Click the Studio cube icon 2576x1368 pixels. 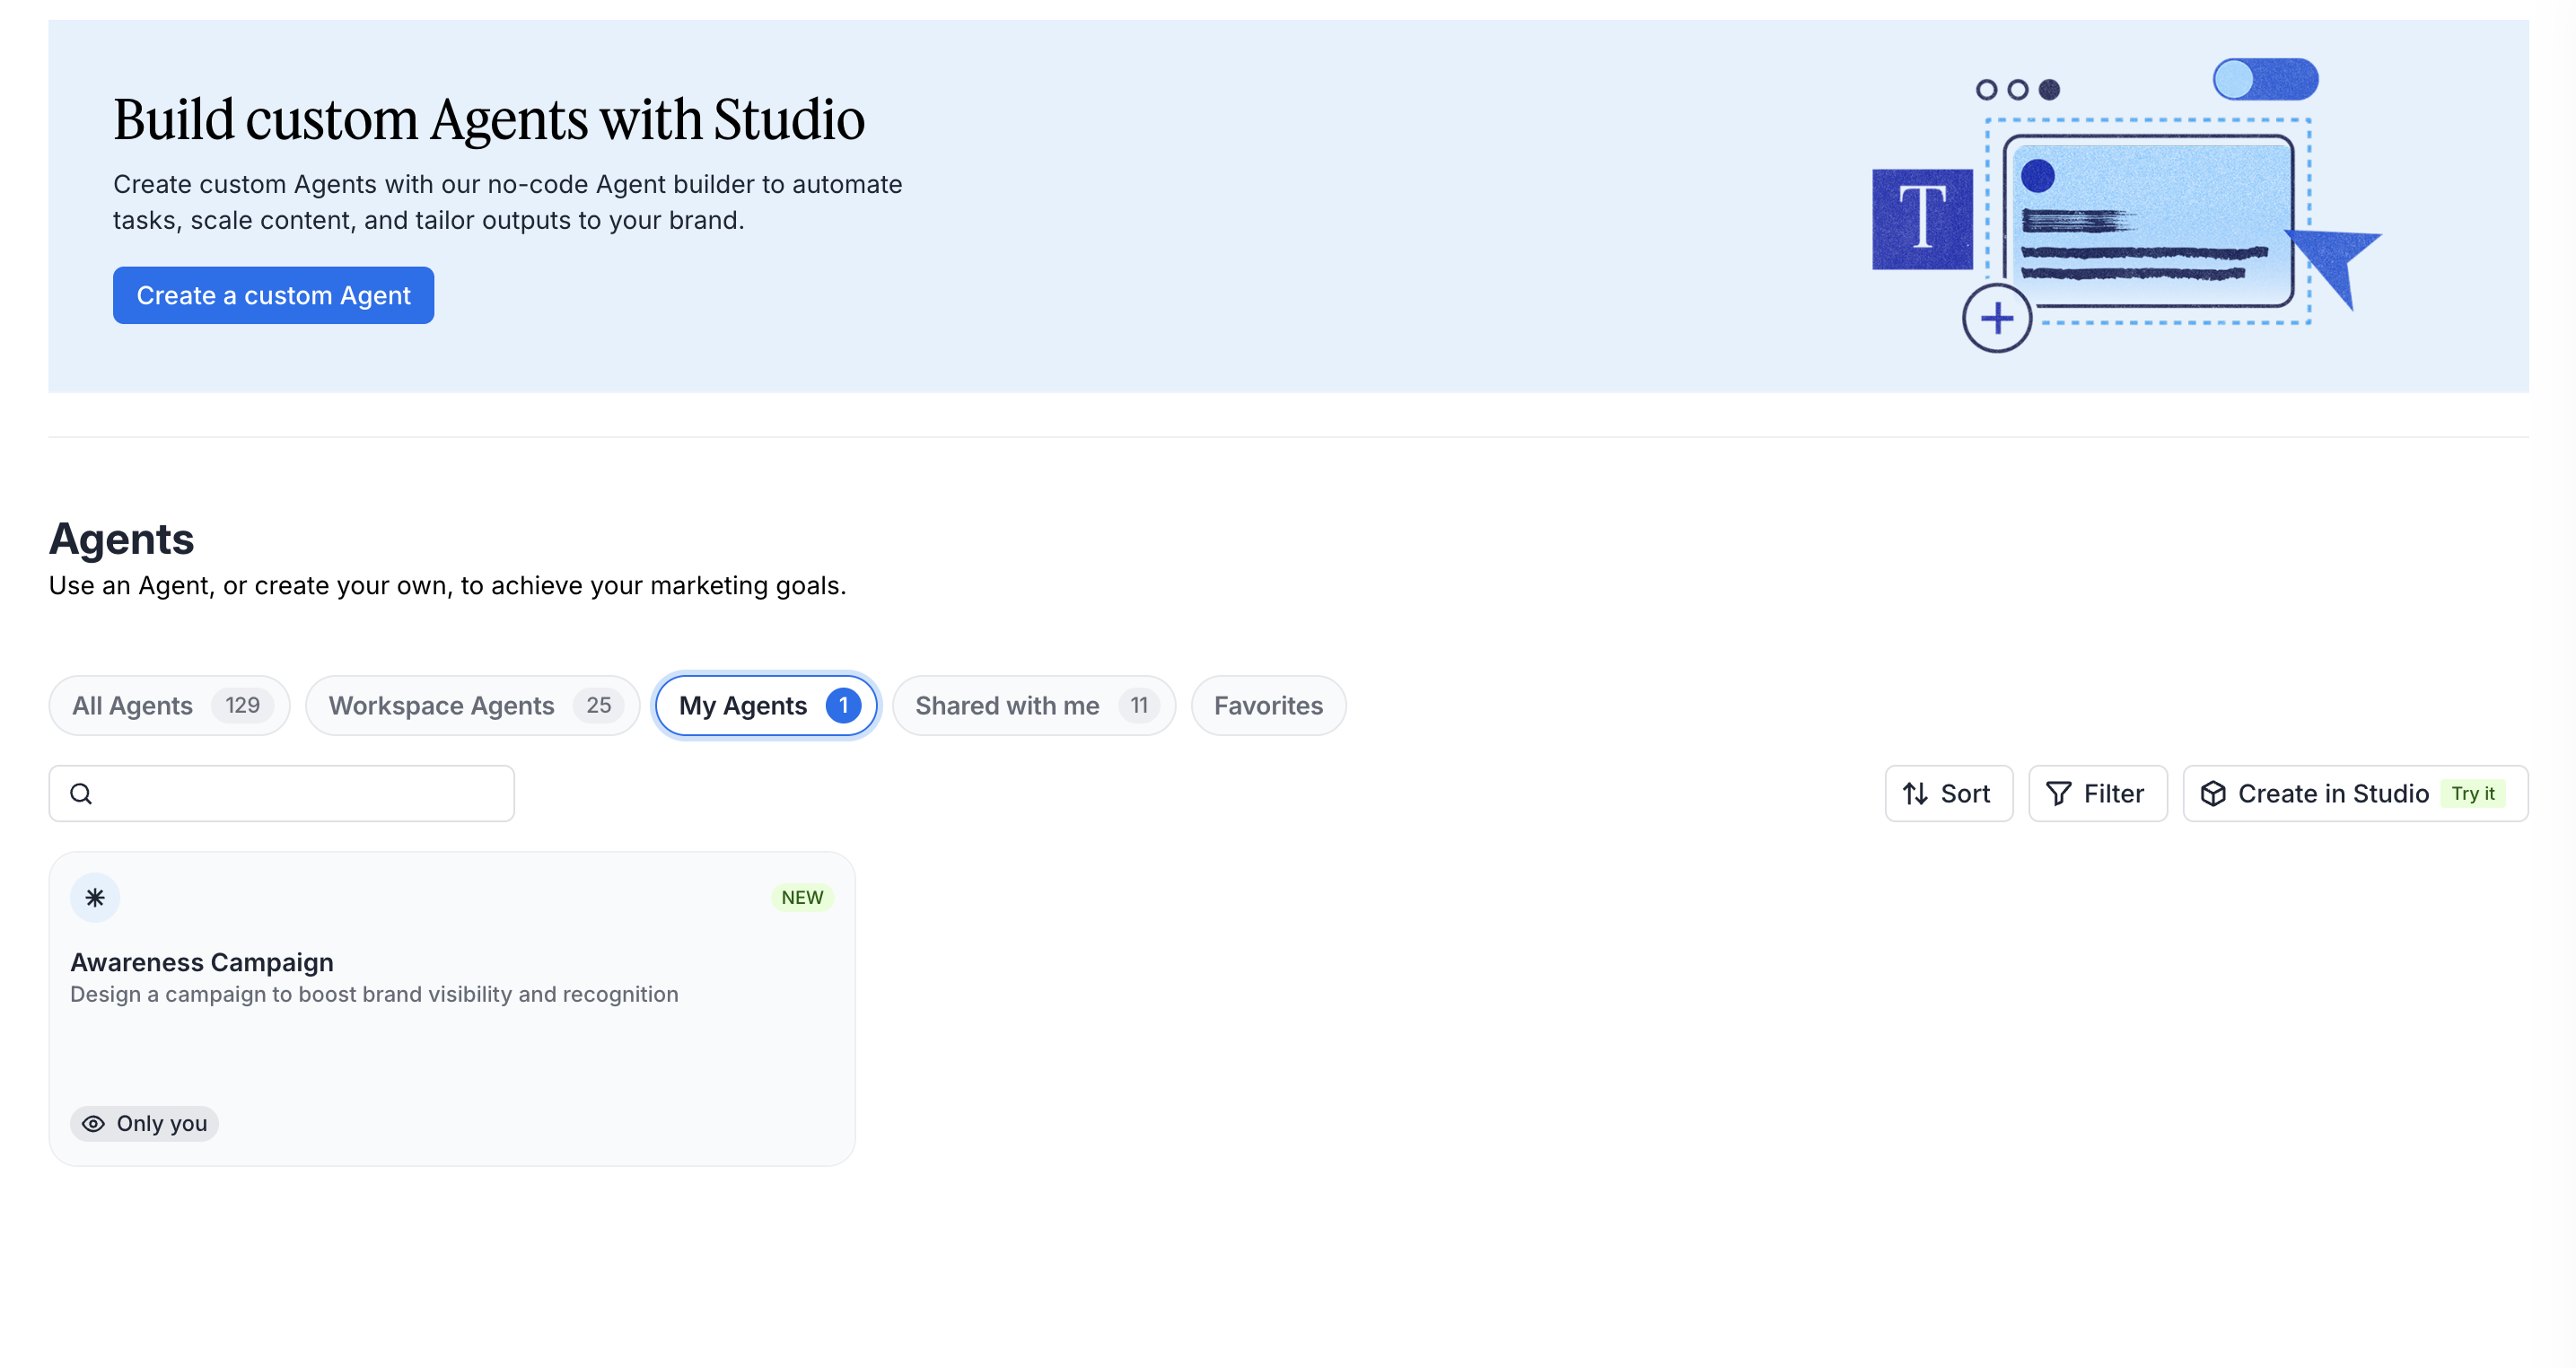point(2213,794)
